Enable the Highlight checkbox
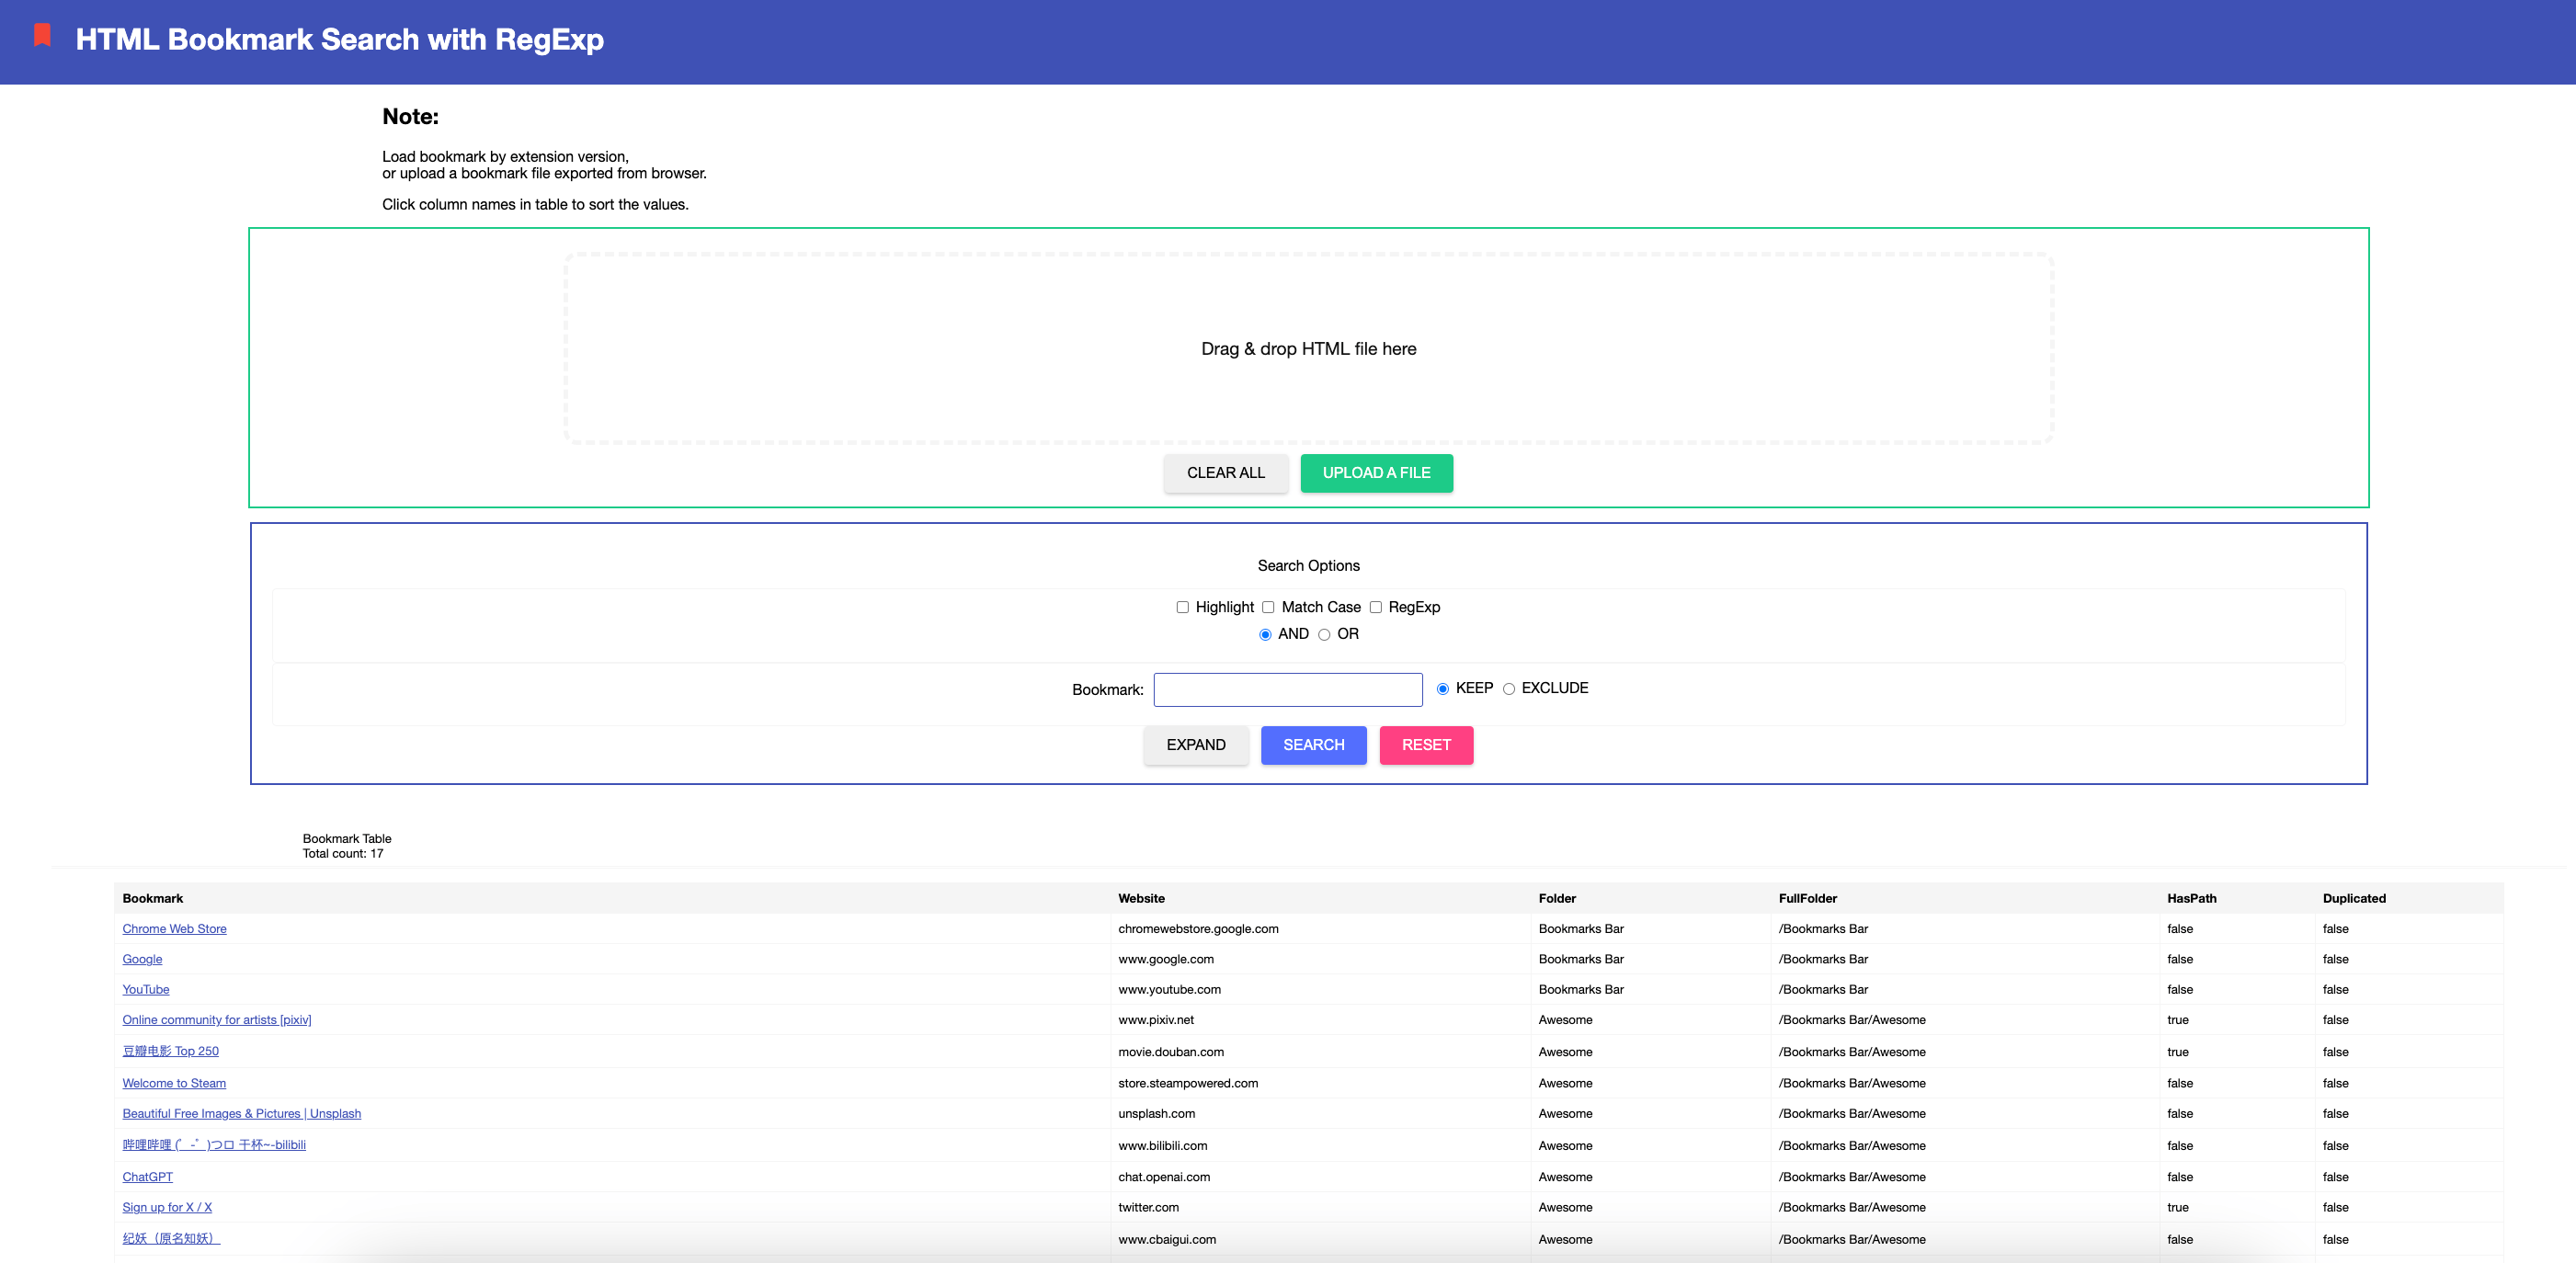 pyautogui.click(x=1182, y=607)
